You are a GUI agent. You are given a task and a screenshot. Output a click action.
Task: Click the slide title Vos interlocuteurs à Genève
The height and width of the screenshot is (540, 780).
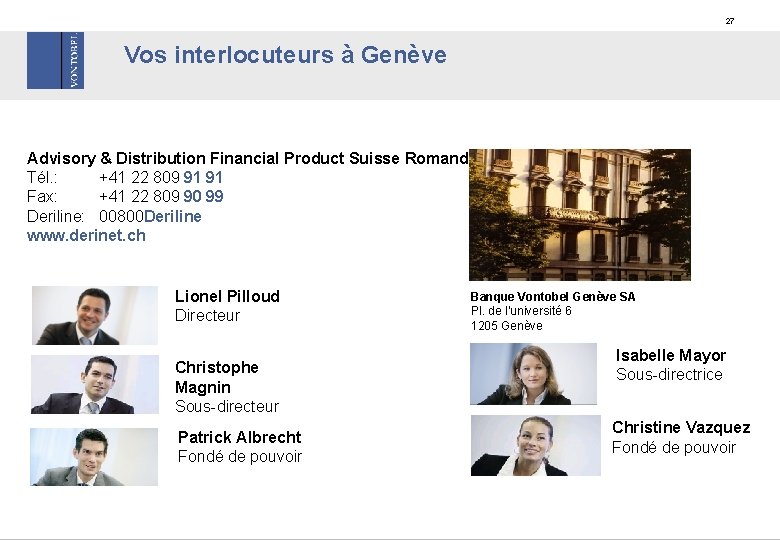(286, 54)
